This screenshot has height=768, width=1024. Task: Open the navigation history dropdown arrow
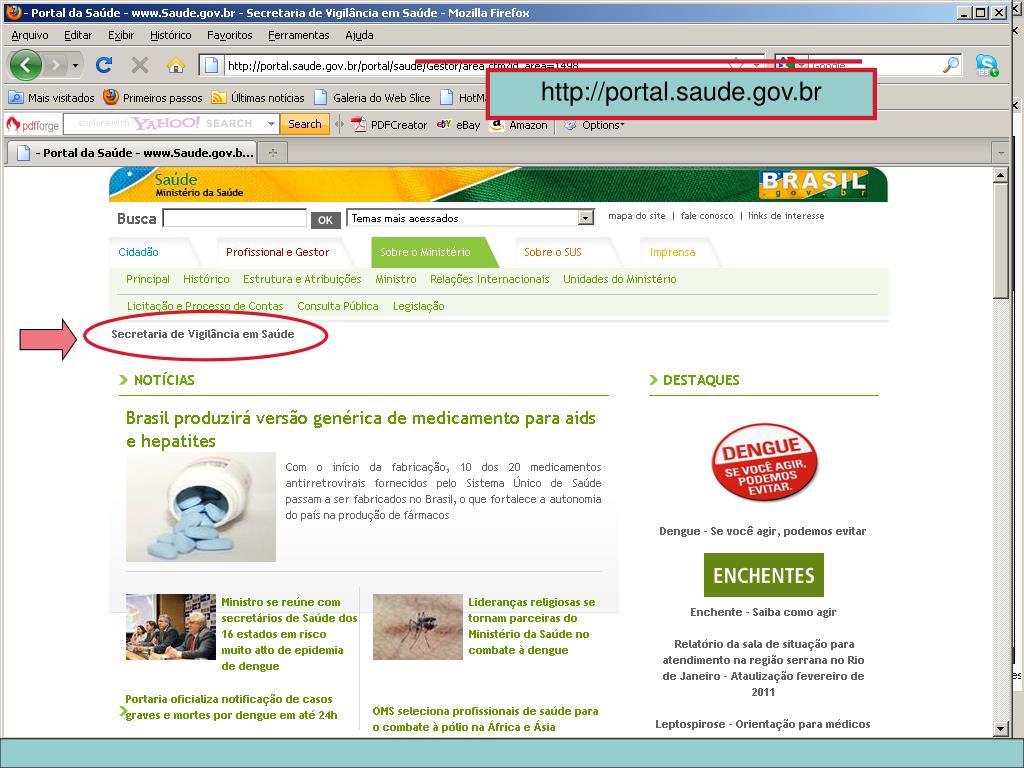click(76, 65)
